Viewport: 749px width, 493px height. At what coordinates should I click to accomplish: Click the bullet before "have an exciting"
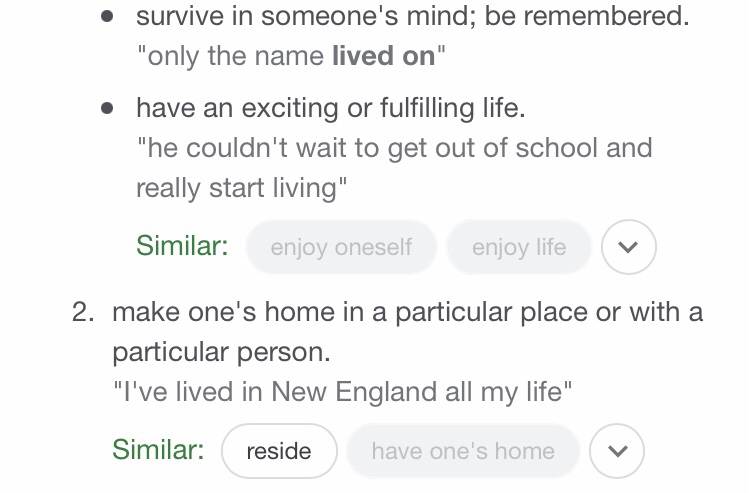107,107
